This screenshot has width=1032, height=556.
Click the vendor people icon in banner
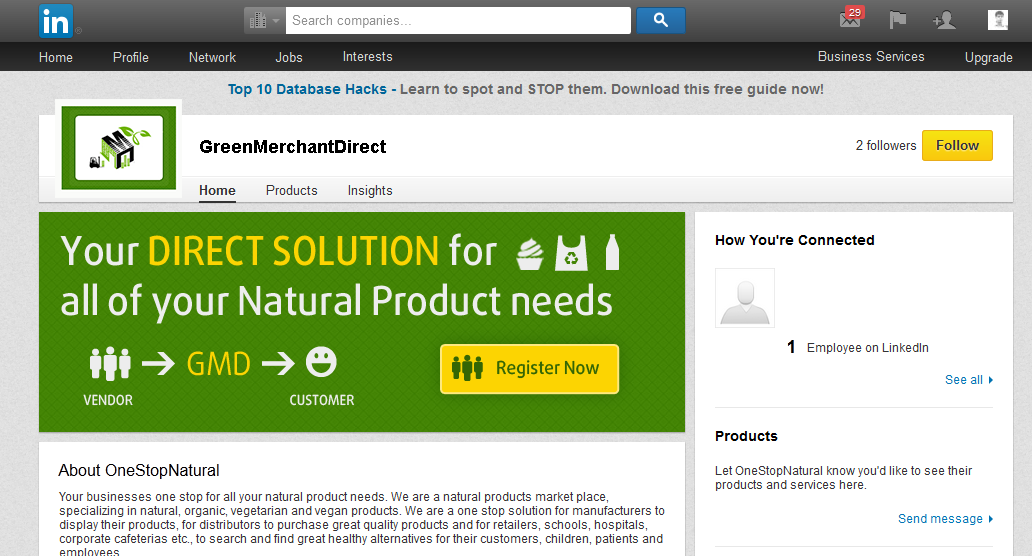point(110,363)
